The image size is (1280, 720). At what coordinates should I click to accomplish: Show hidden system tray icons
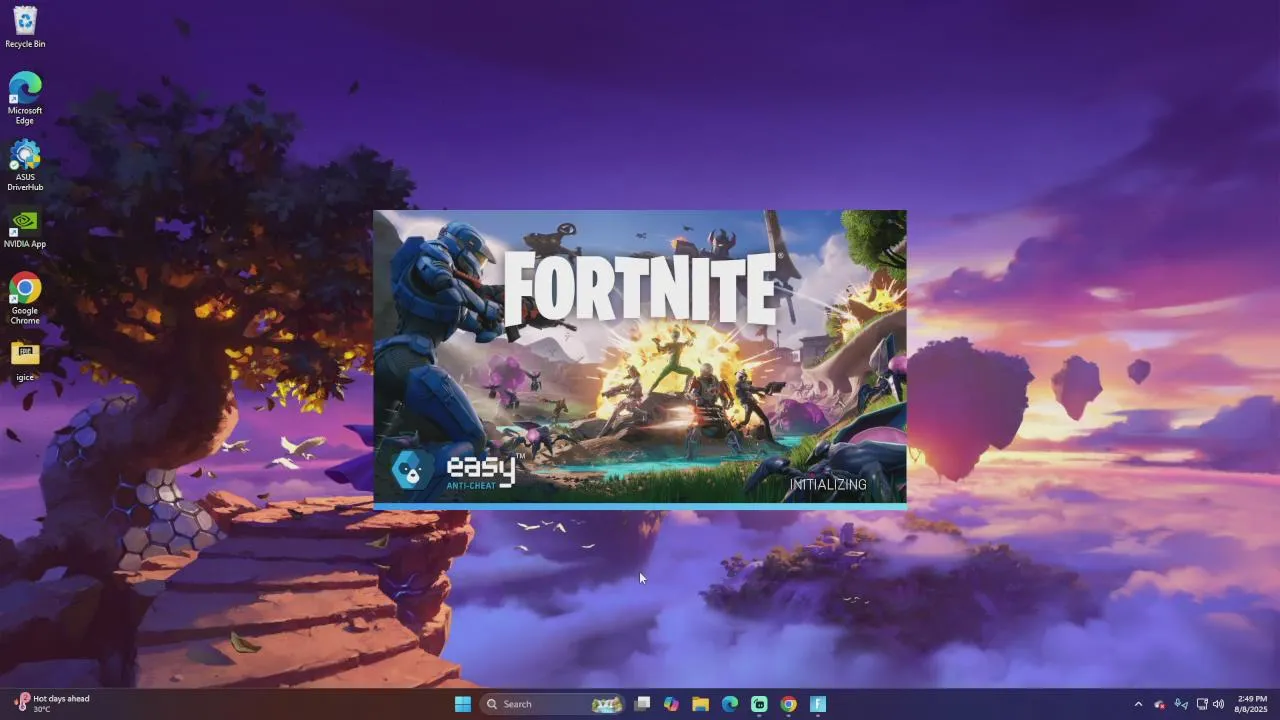coord(1138,704)
